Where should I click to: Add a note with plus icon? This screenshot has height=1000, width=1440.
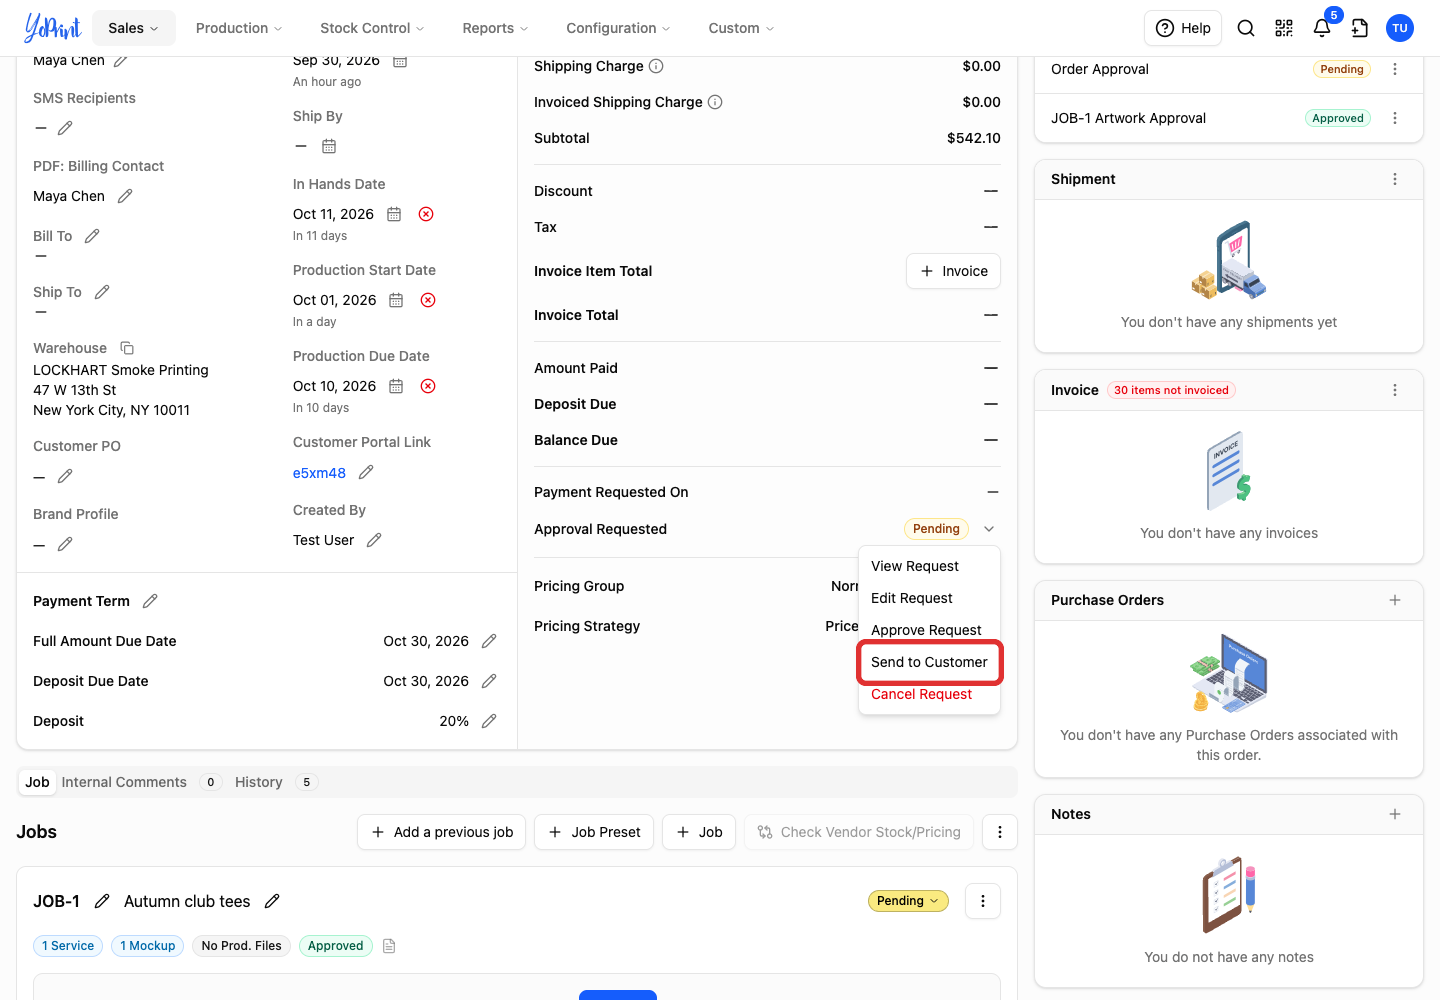pos(1395,814)
